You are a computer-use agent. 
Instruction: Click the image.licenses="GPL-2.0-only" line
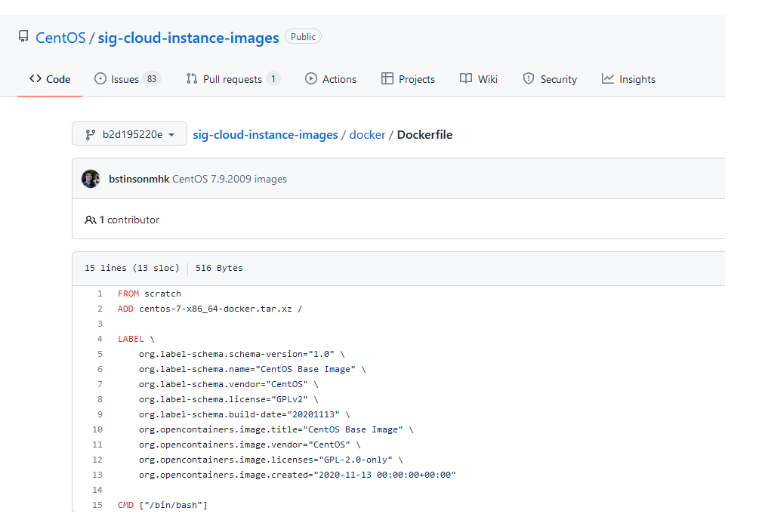coord(271,460)
